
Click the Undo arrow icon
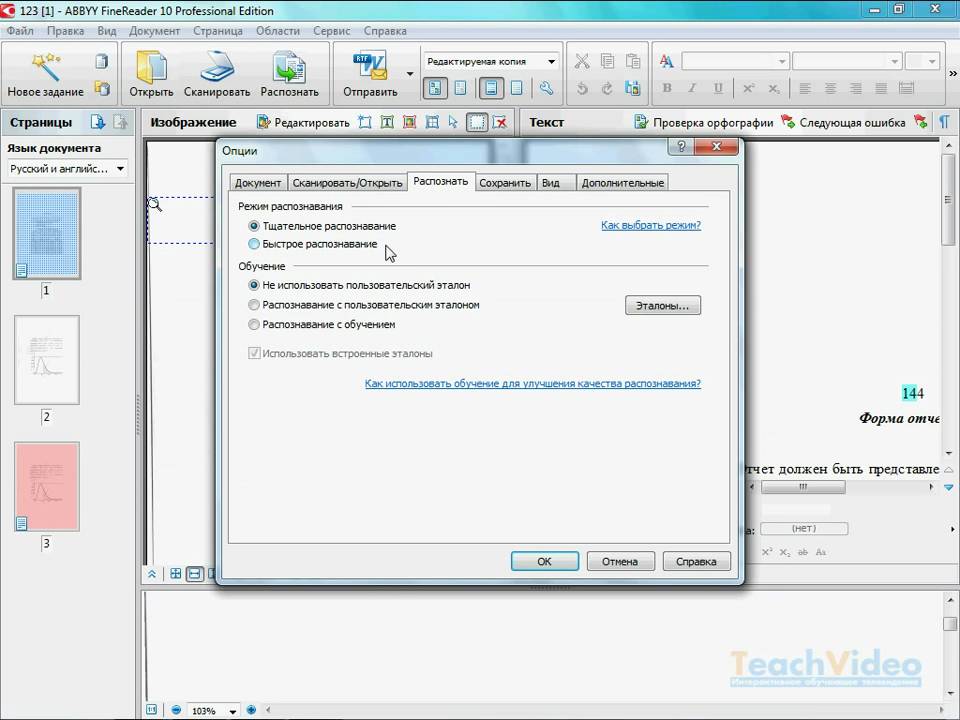click(582, 88)
